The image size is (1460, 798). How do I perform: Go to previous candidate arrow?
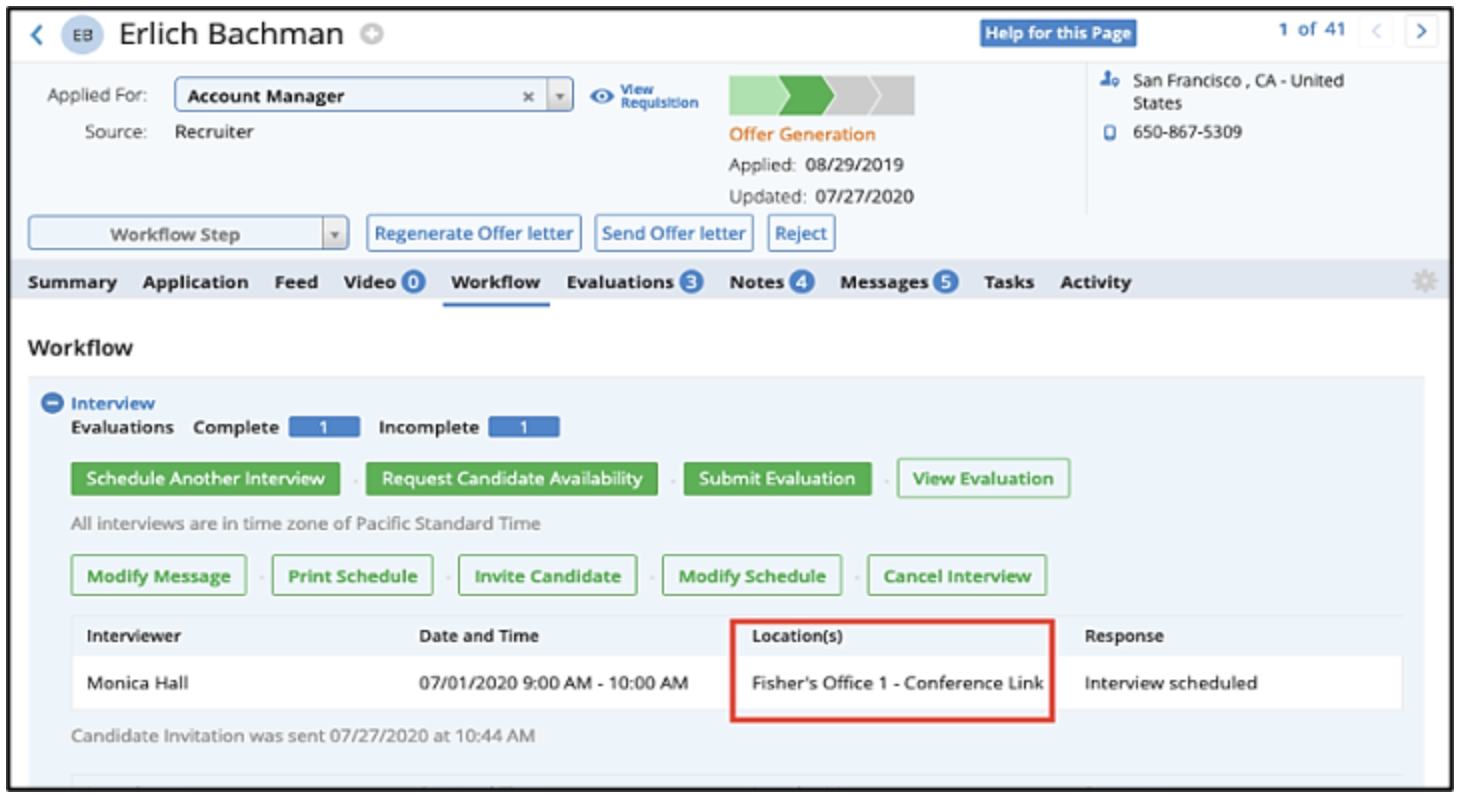coord(1377,31)
